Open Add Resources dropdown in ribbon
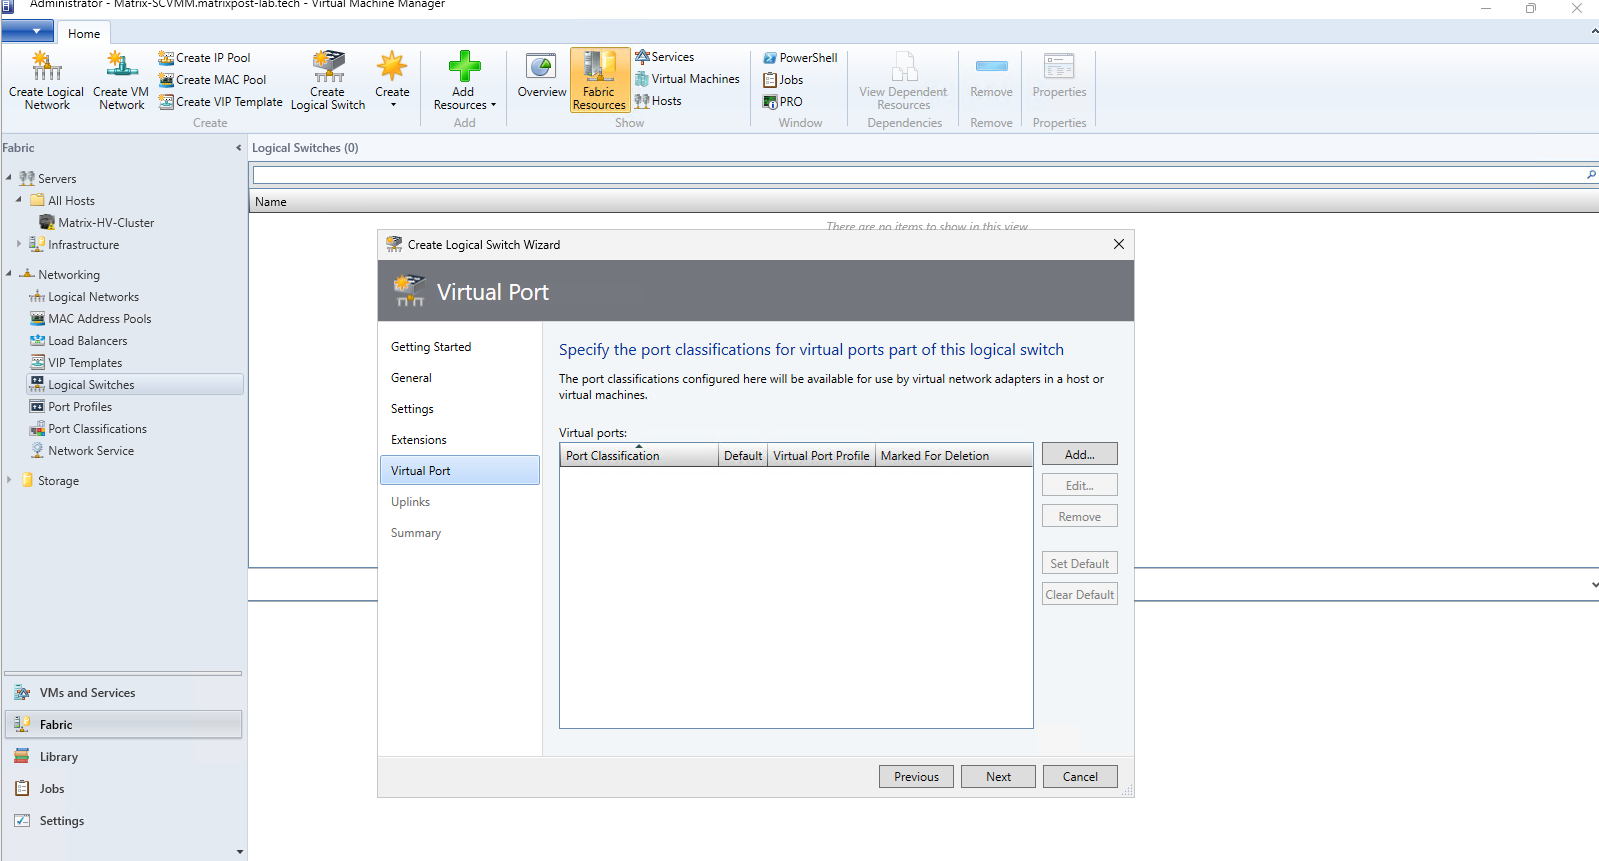 click(464, 80)
